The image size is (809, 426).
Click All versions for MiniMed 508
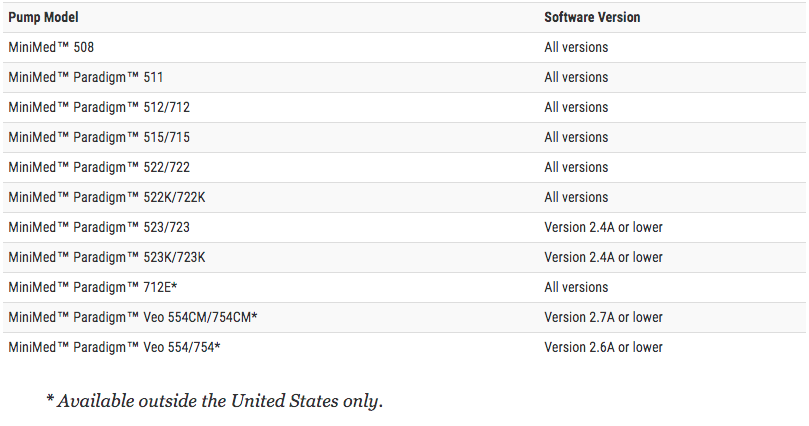tap(576, 47)
